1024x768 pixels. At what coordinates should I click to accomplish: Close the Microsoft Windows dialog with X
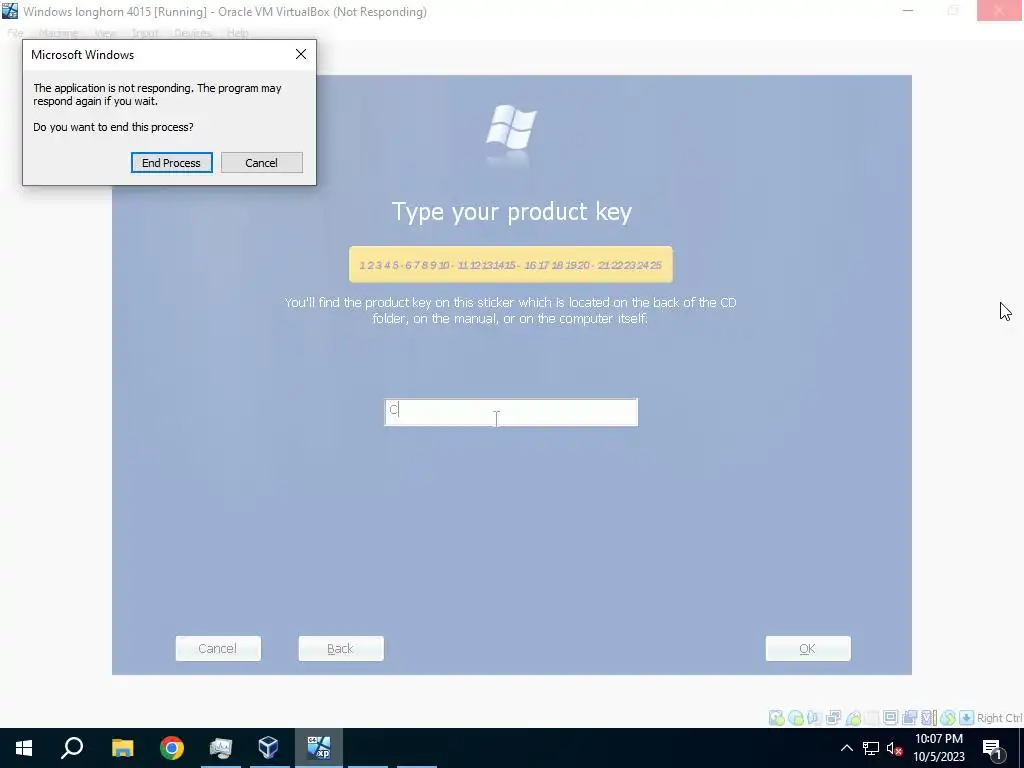[300, 54]
